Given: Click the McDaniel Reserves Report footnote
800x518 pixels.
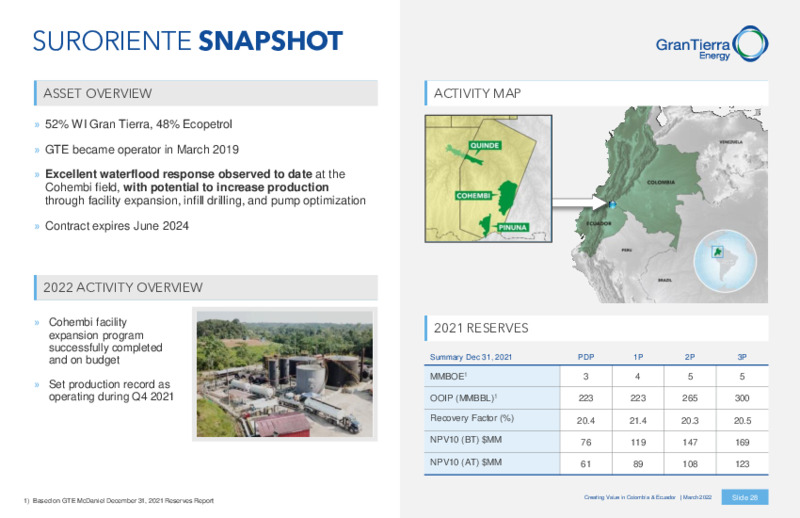Looking at the screenshot, I should (118, 501).
